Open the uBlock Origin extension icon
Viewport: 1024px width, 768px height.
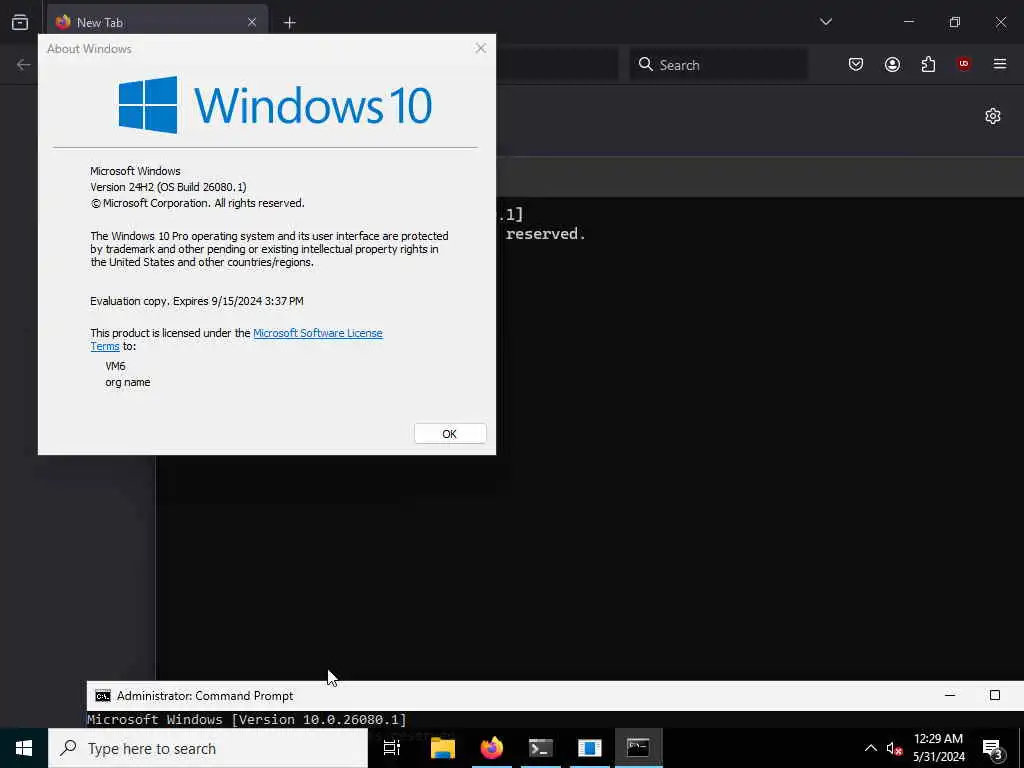[963, 64]
